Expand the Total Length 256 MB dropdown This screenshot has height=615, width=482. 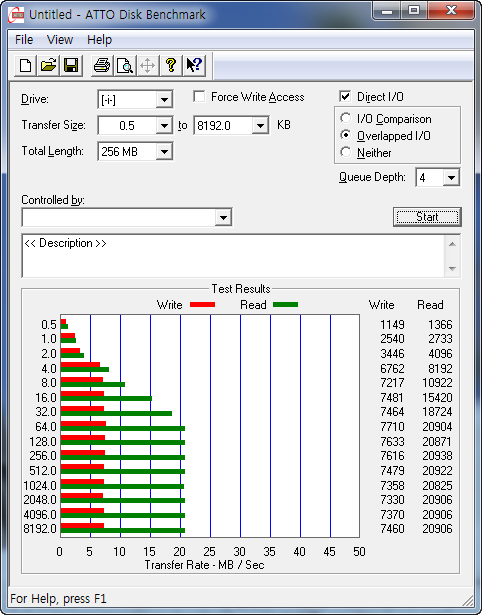pos(164,151)
